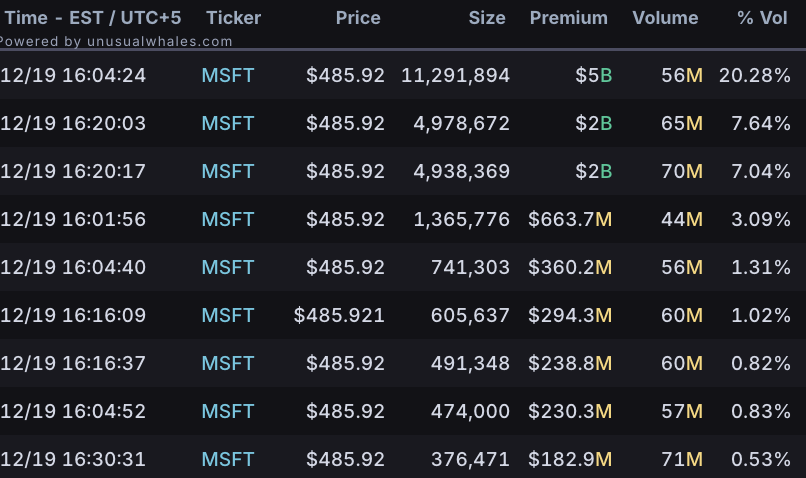Viewport: 806px width, 478px height.
Task: Click the $294.3M premium cell
Action: [570, 315]
